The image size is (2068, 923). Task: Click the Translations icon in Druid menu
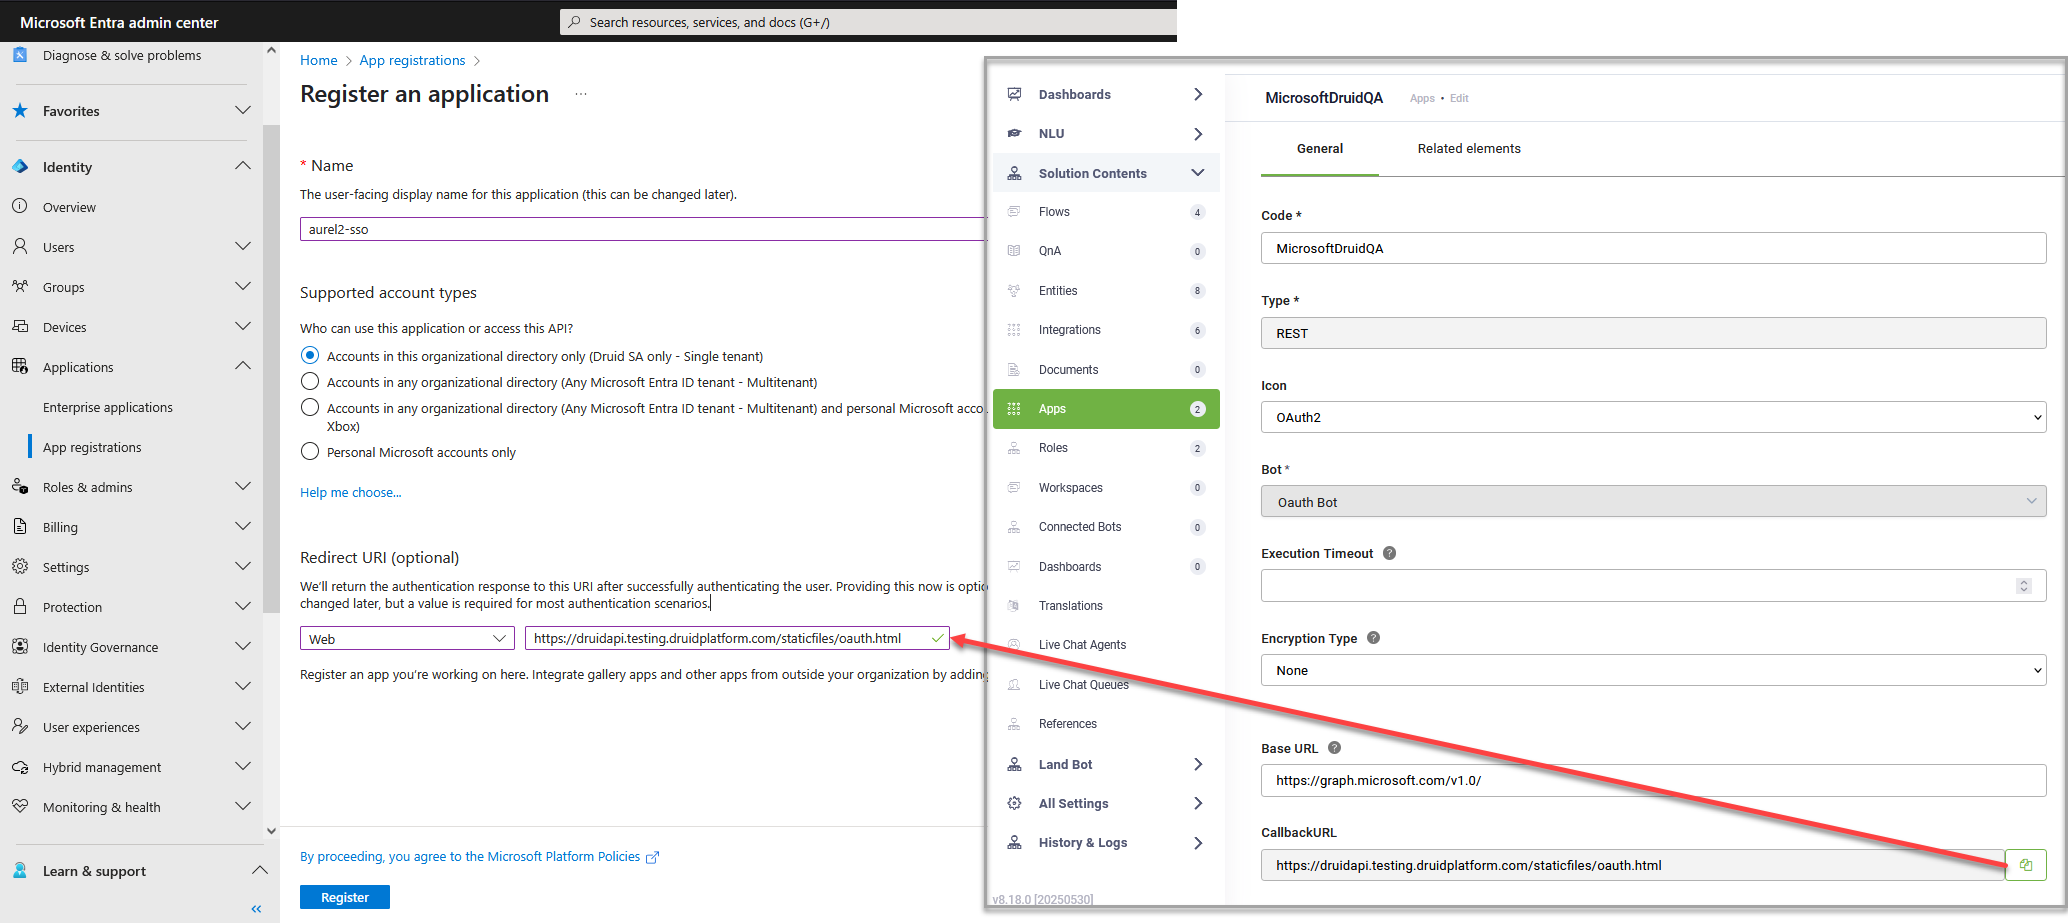click(x=1014, y=606)
